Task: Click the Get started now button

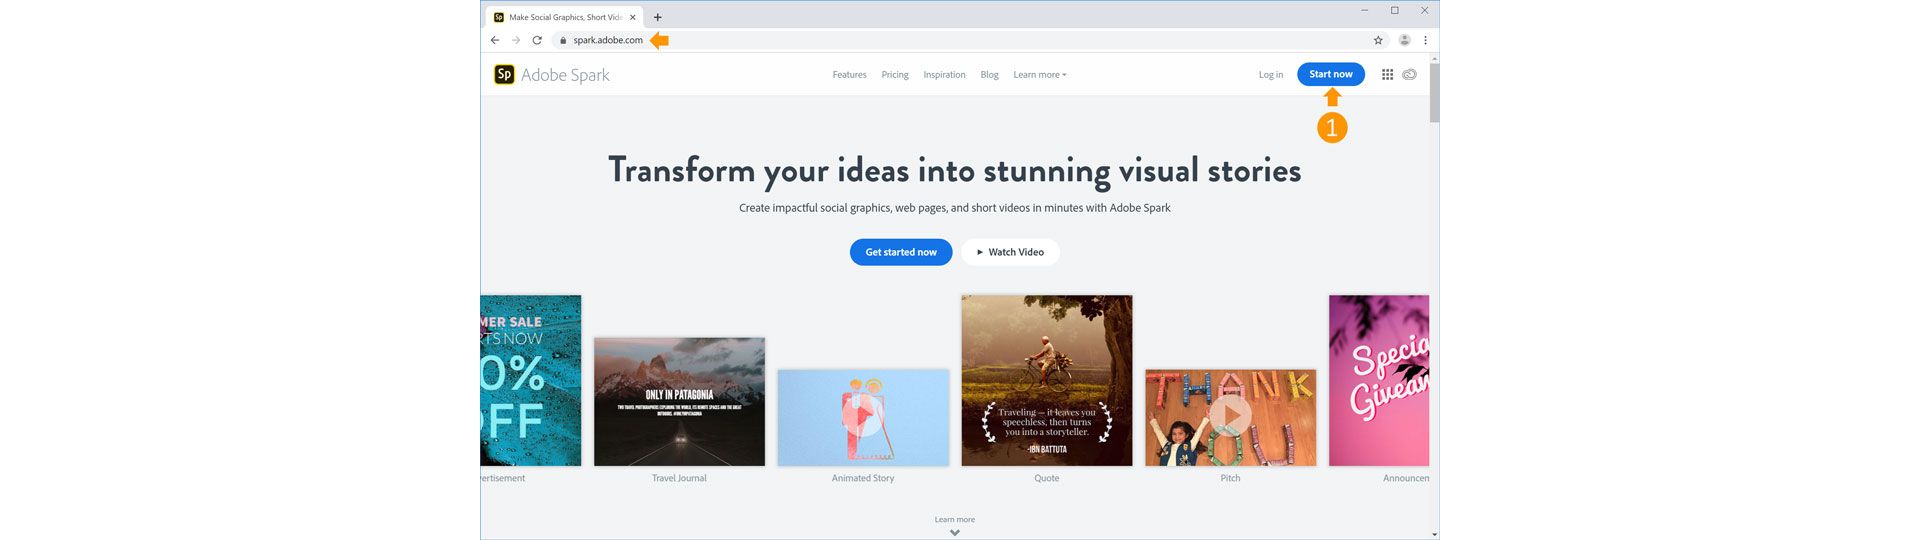Action: pos(901,252)
